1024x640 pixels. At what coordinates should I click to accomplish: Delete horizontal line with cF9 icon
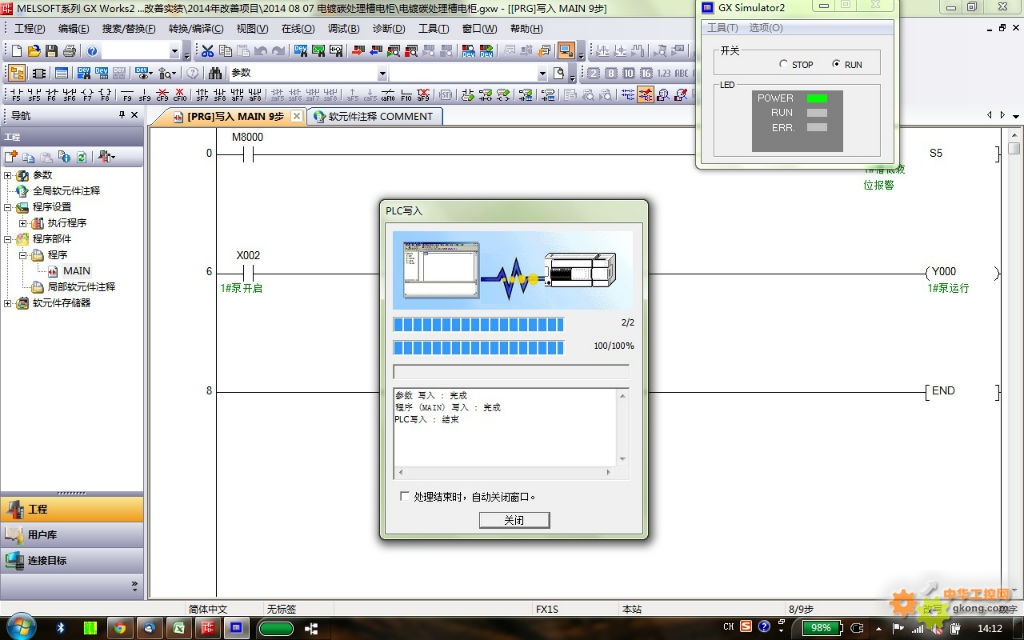click(163, 95)
